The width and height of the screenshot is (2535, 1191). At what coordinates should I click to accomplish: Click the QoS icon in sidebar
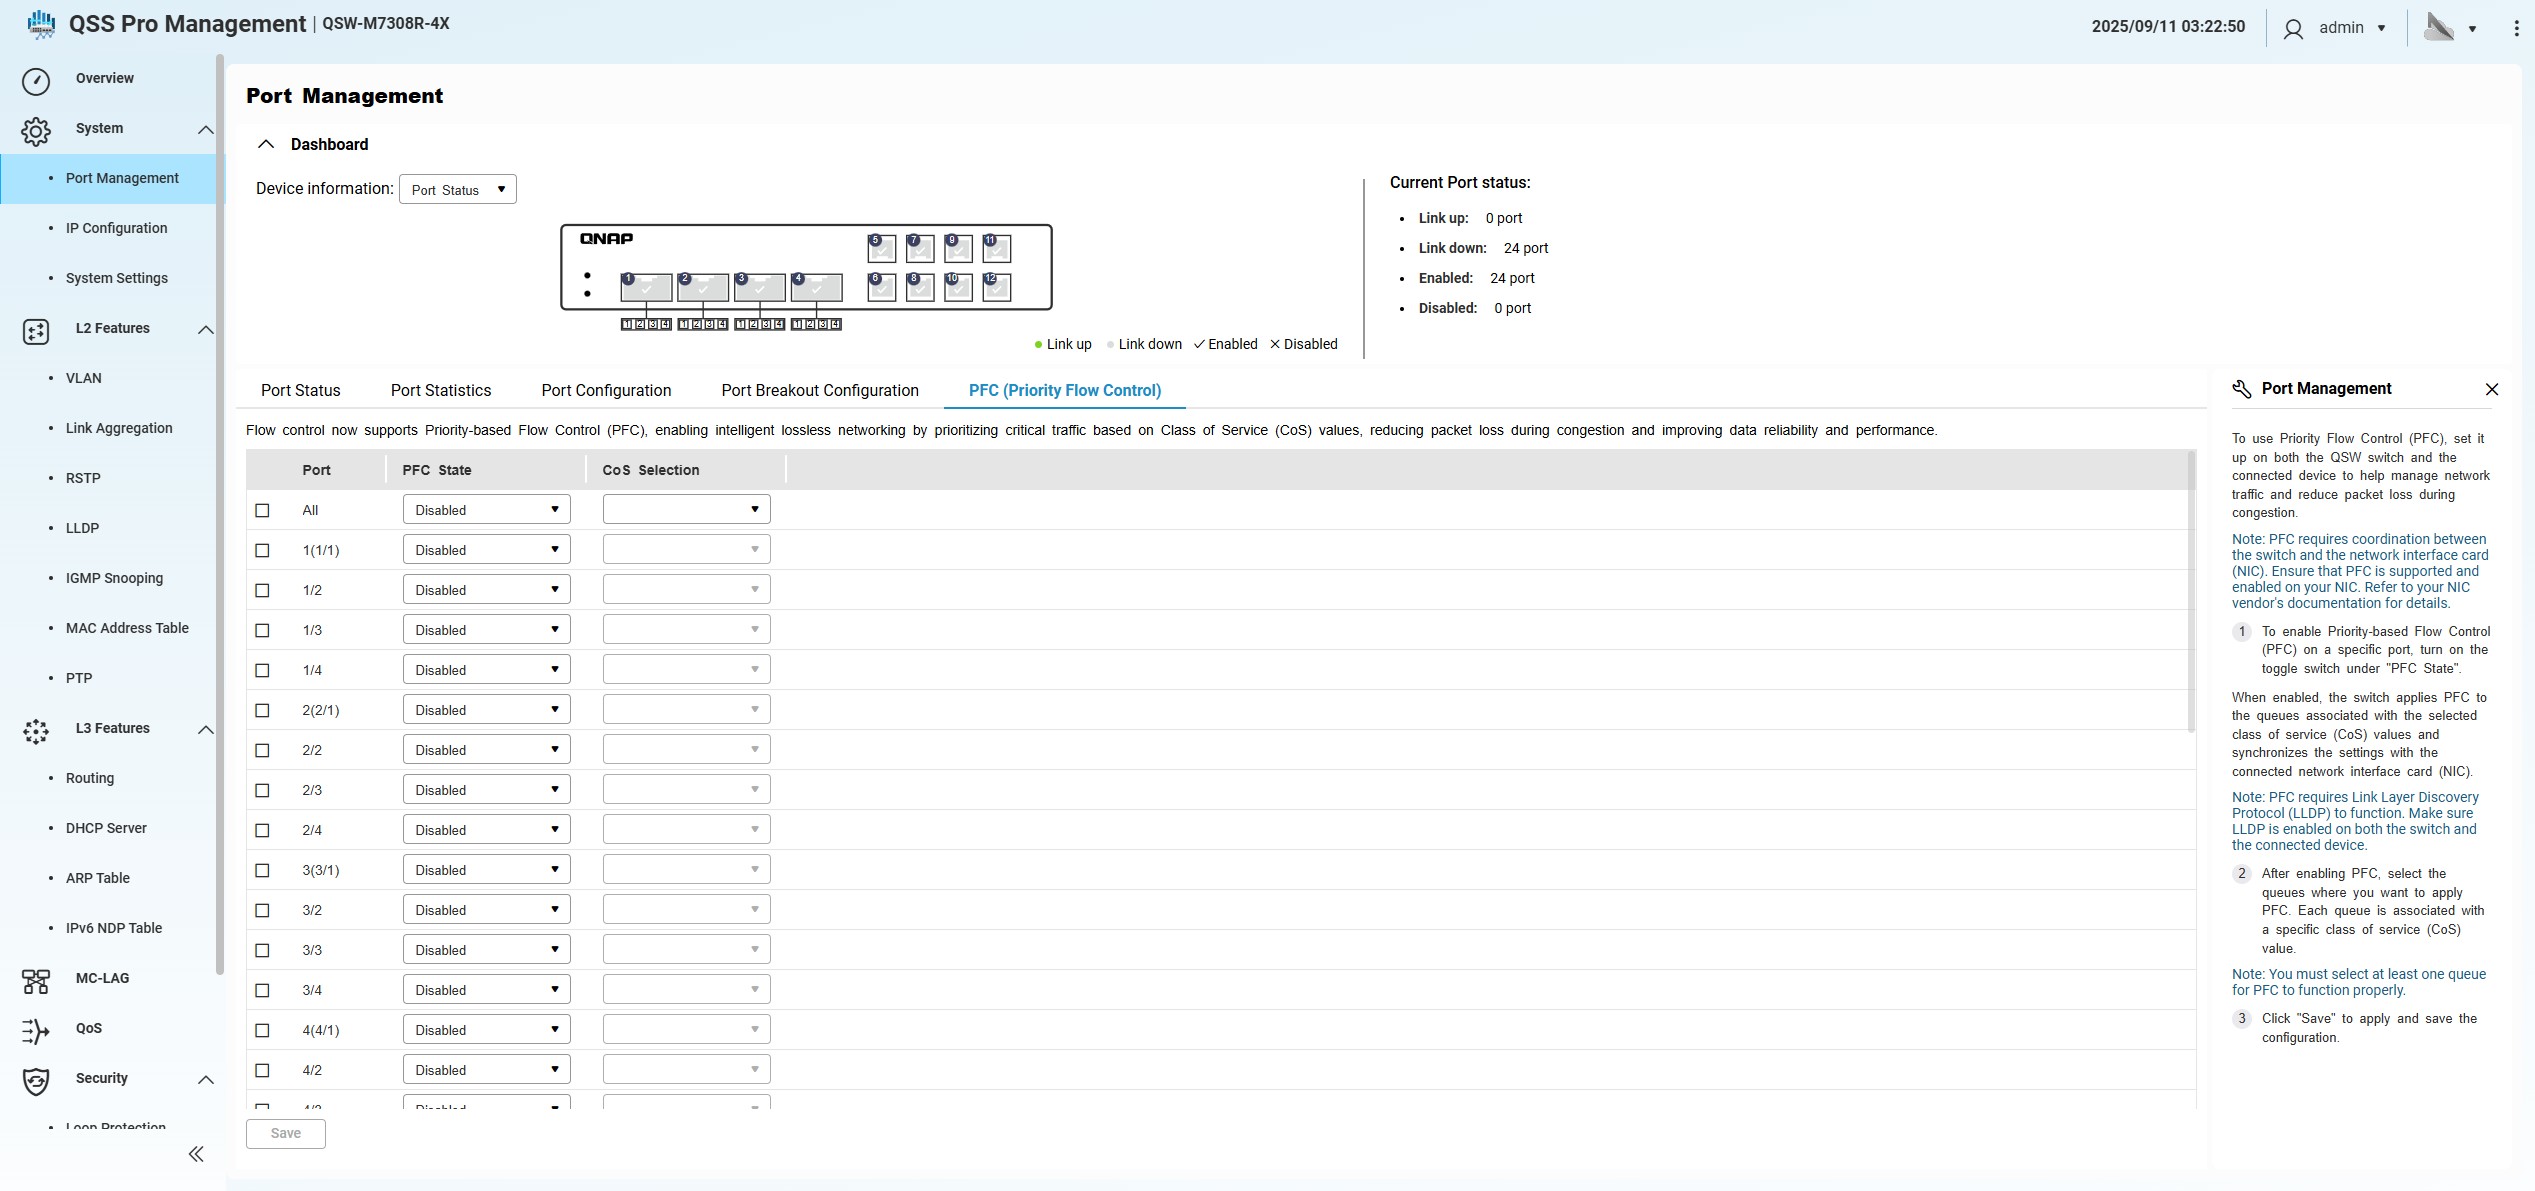coord(36,1031)
